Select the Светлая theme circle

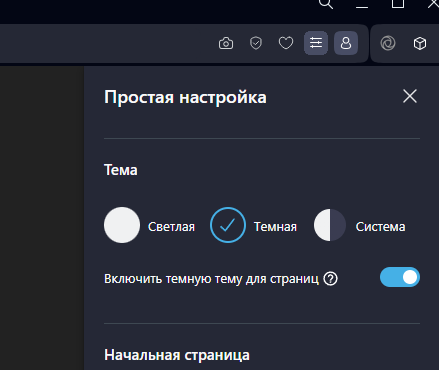122,225
